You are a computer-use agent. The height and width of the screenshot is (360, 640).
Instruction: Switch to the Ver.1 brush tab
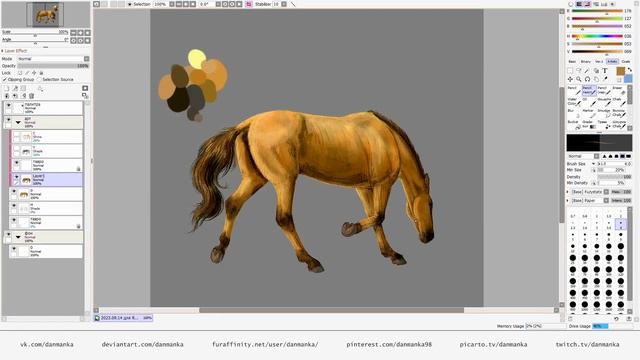(x=599, y=62)
